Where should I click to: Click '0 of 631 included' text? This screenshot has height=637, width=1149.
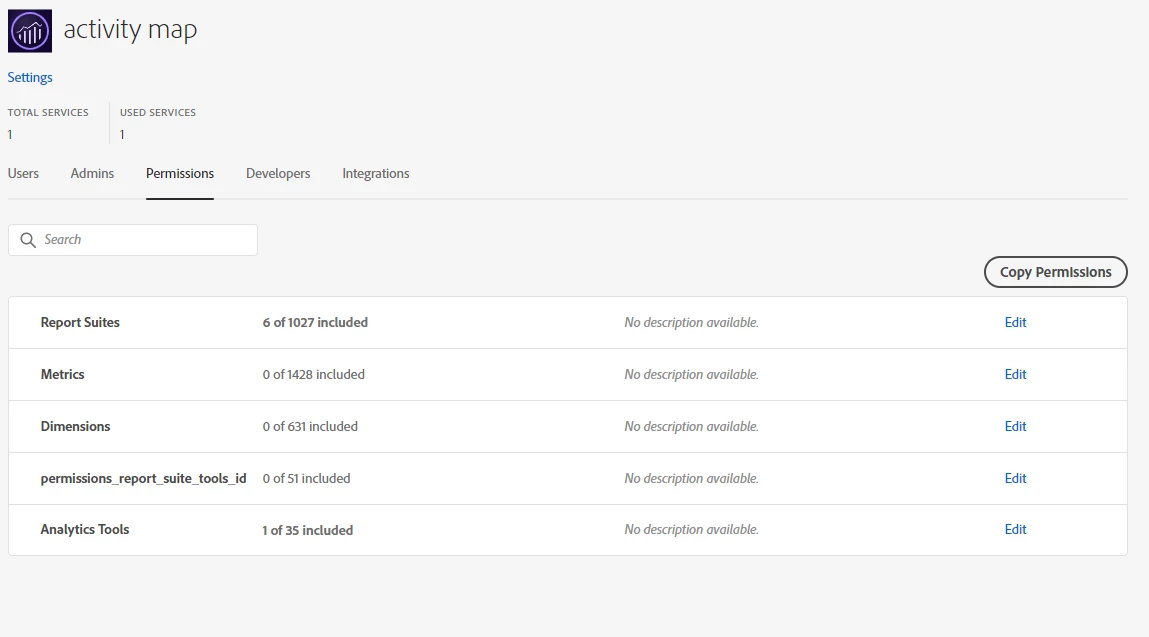click(x=310, y=427)
